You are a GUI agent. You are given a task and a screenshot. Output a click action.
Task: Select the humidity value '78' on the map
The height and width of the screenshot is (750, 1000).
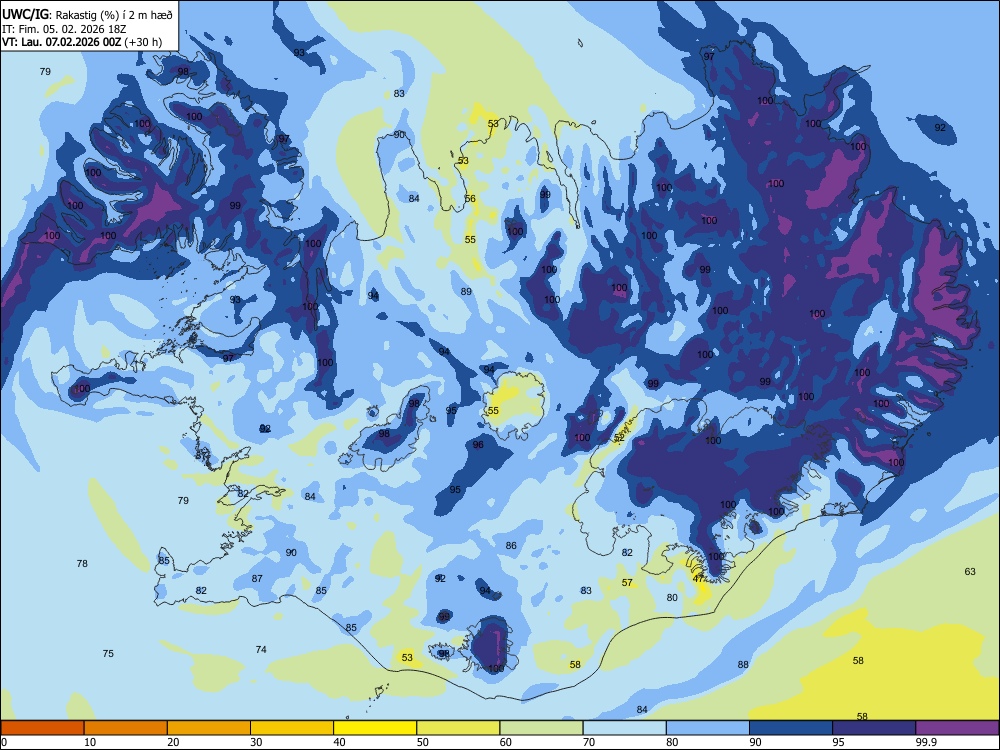(82, 563)
